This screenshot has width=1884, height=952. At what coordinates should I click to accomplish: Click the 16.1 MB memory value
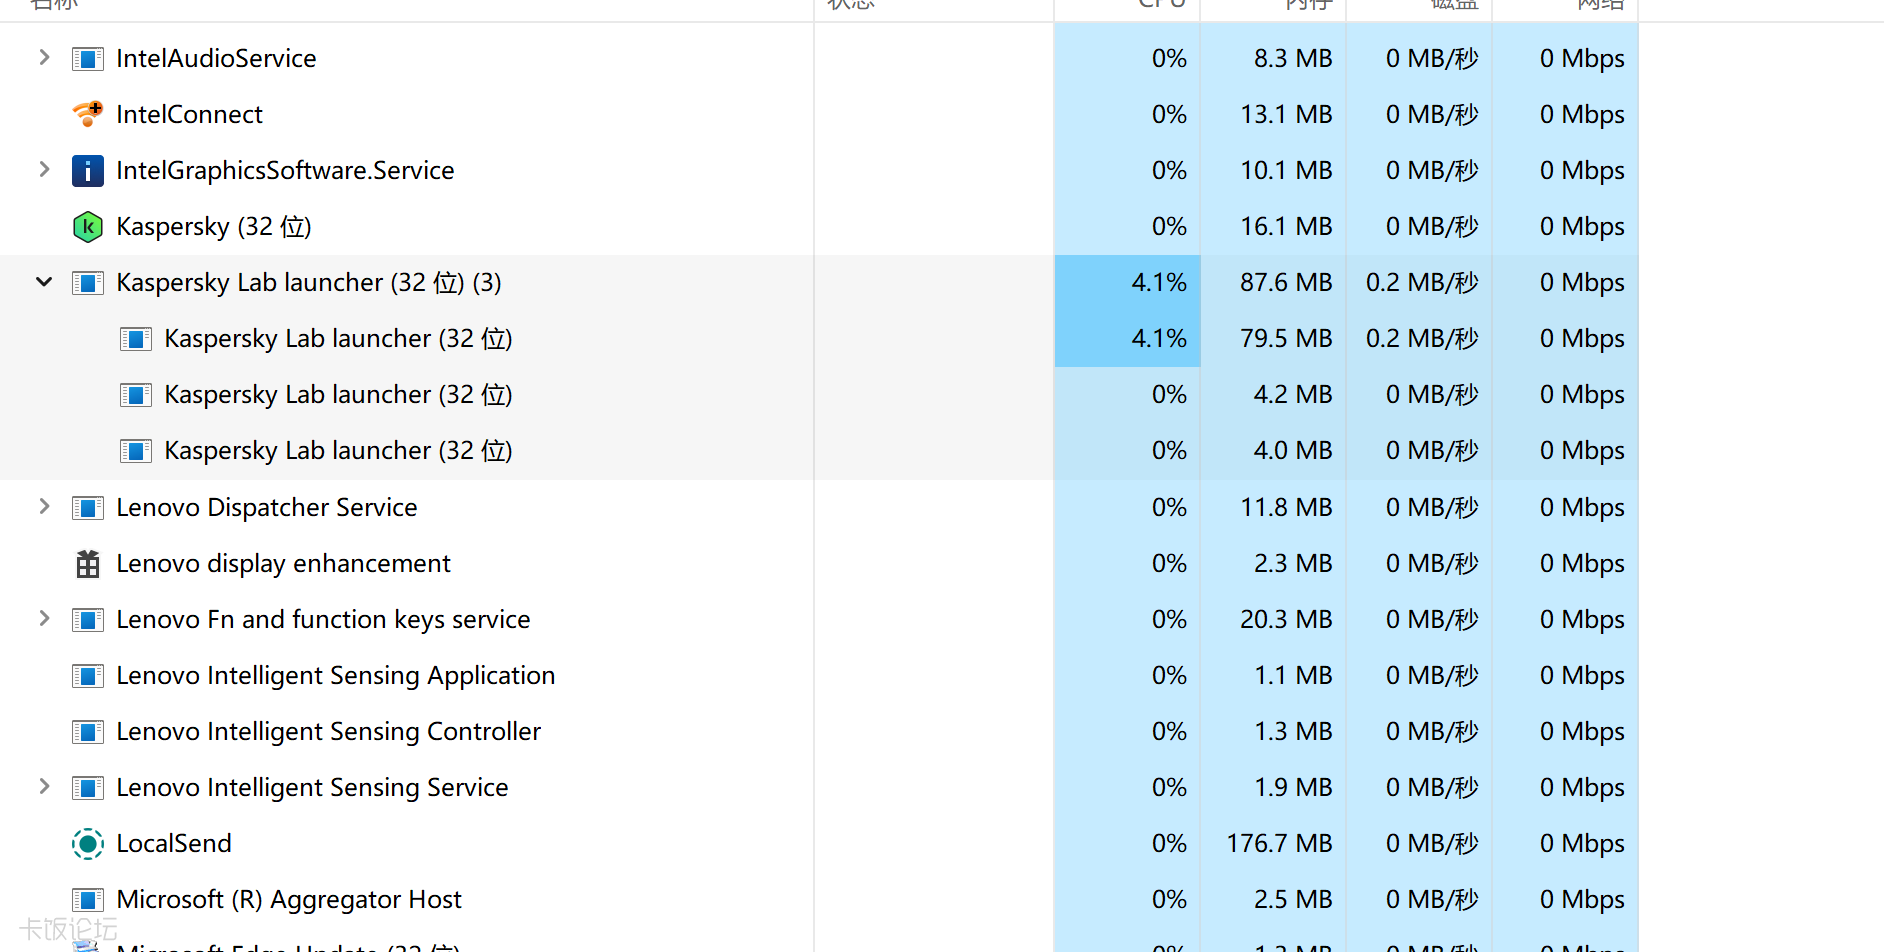(1286, 227)
